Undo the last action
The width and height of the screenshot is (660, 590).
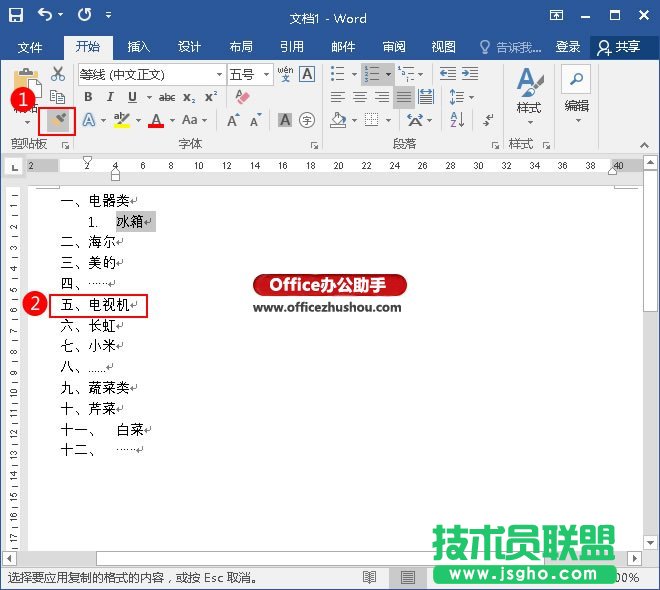pos(45,15)
